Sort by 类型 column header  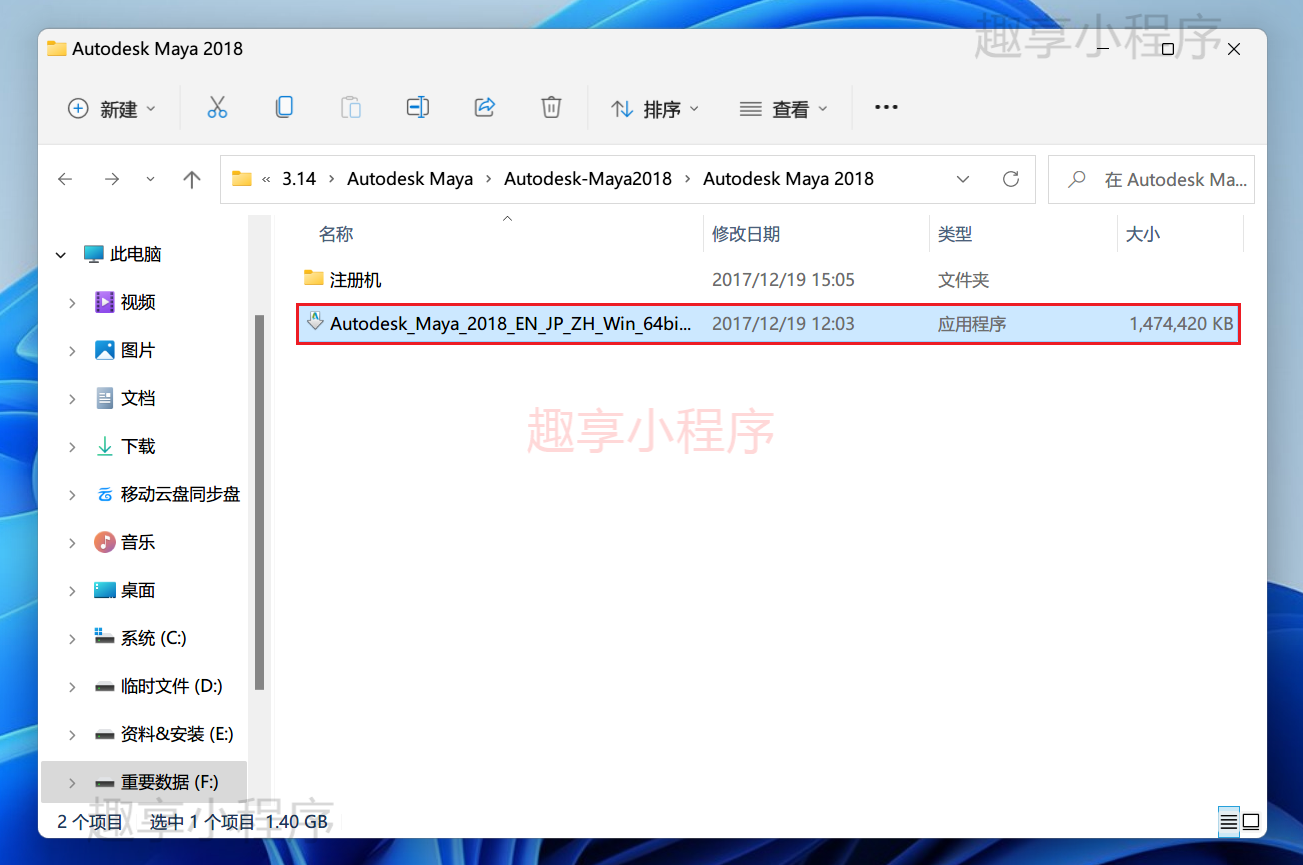(955, 234)
